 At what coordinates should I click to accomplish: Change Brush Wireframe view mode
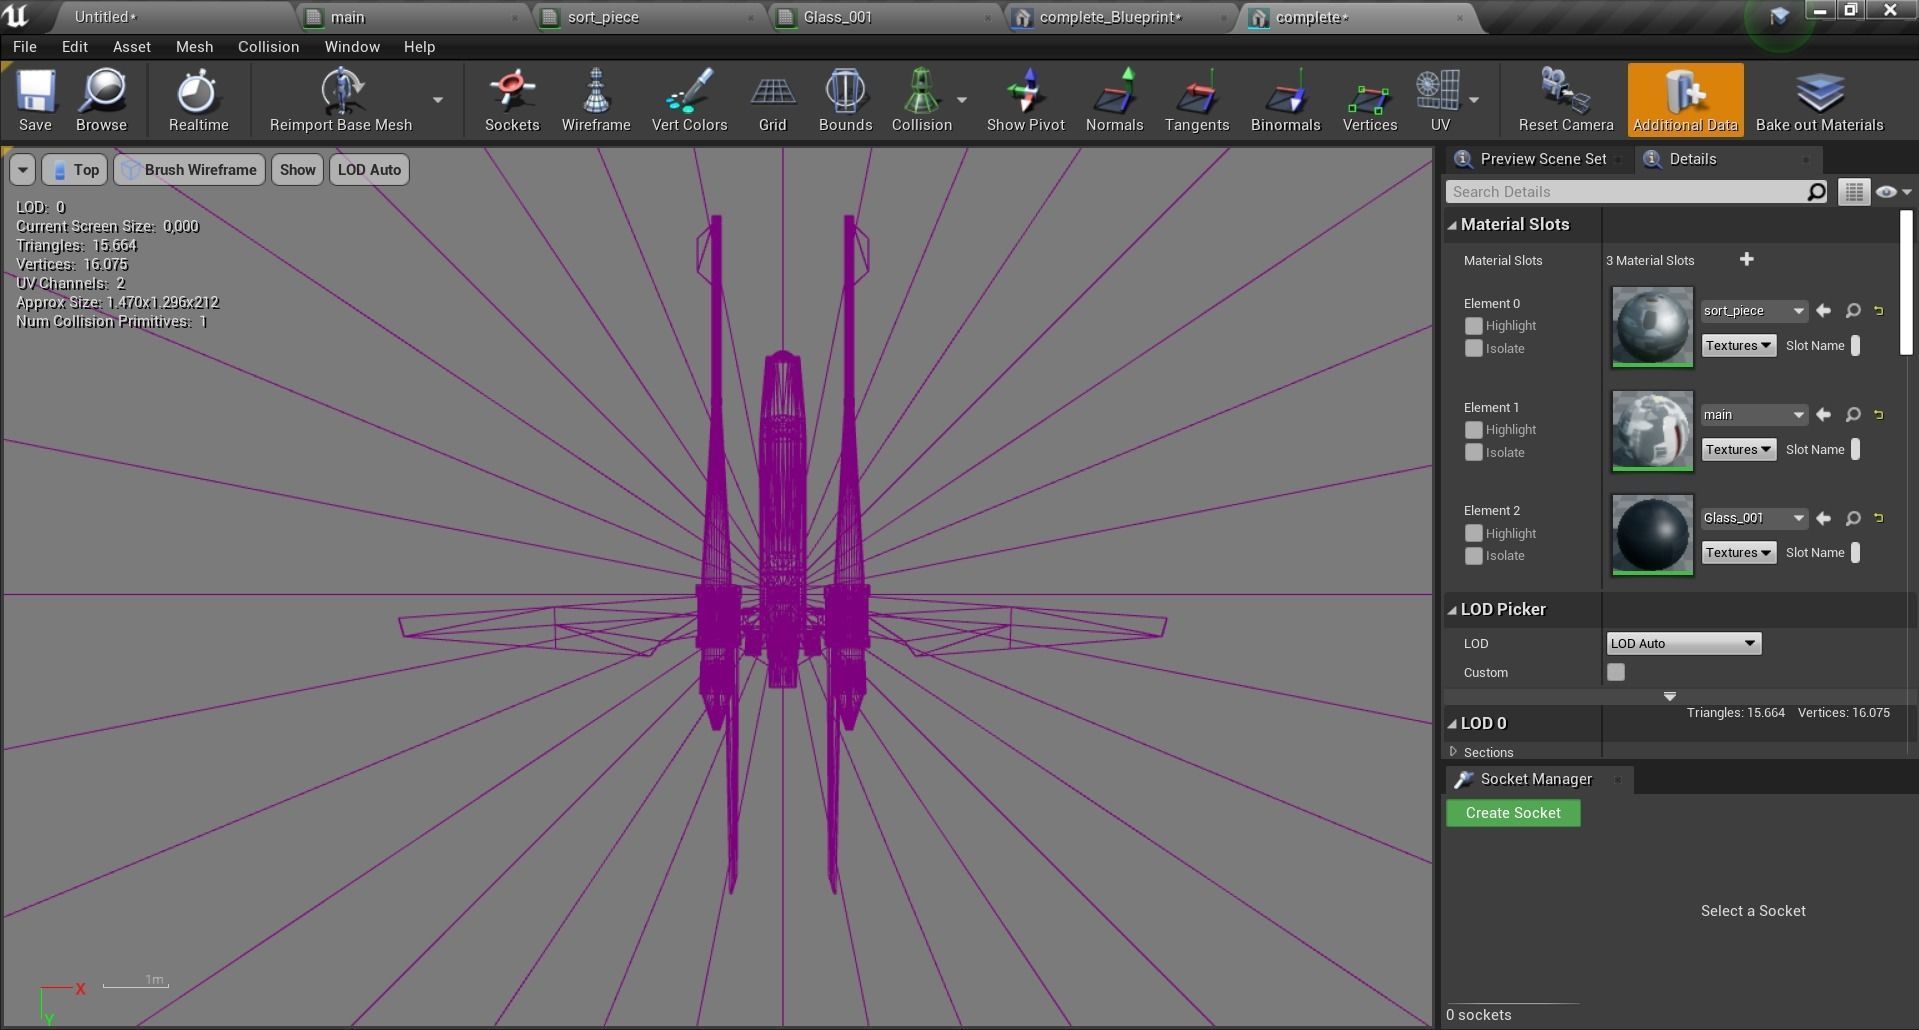190,170
